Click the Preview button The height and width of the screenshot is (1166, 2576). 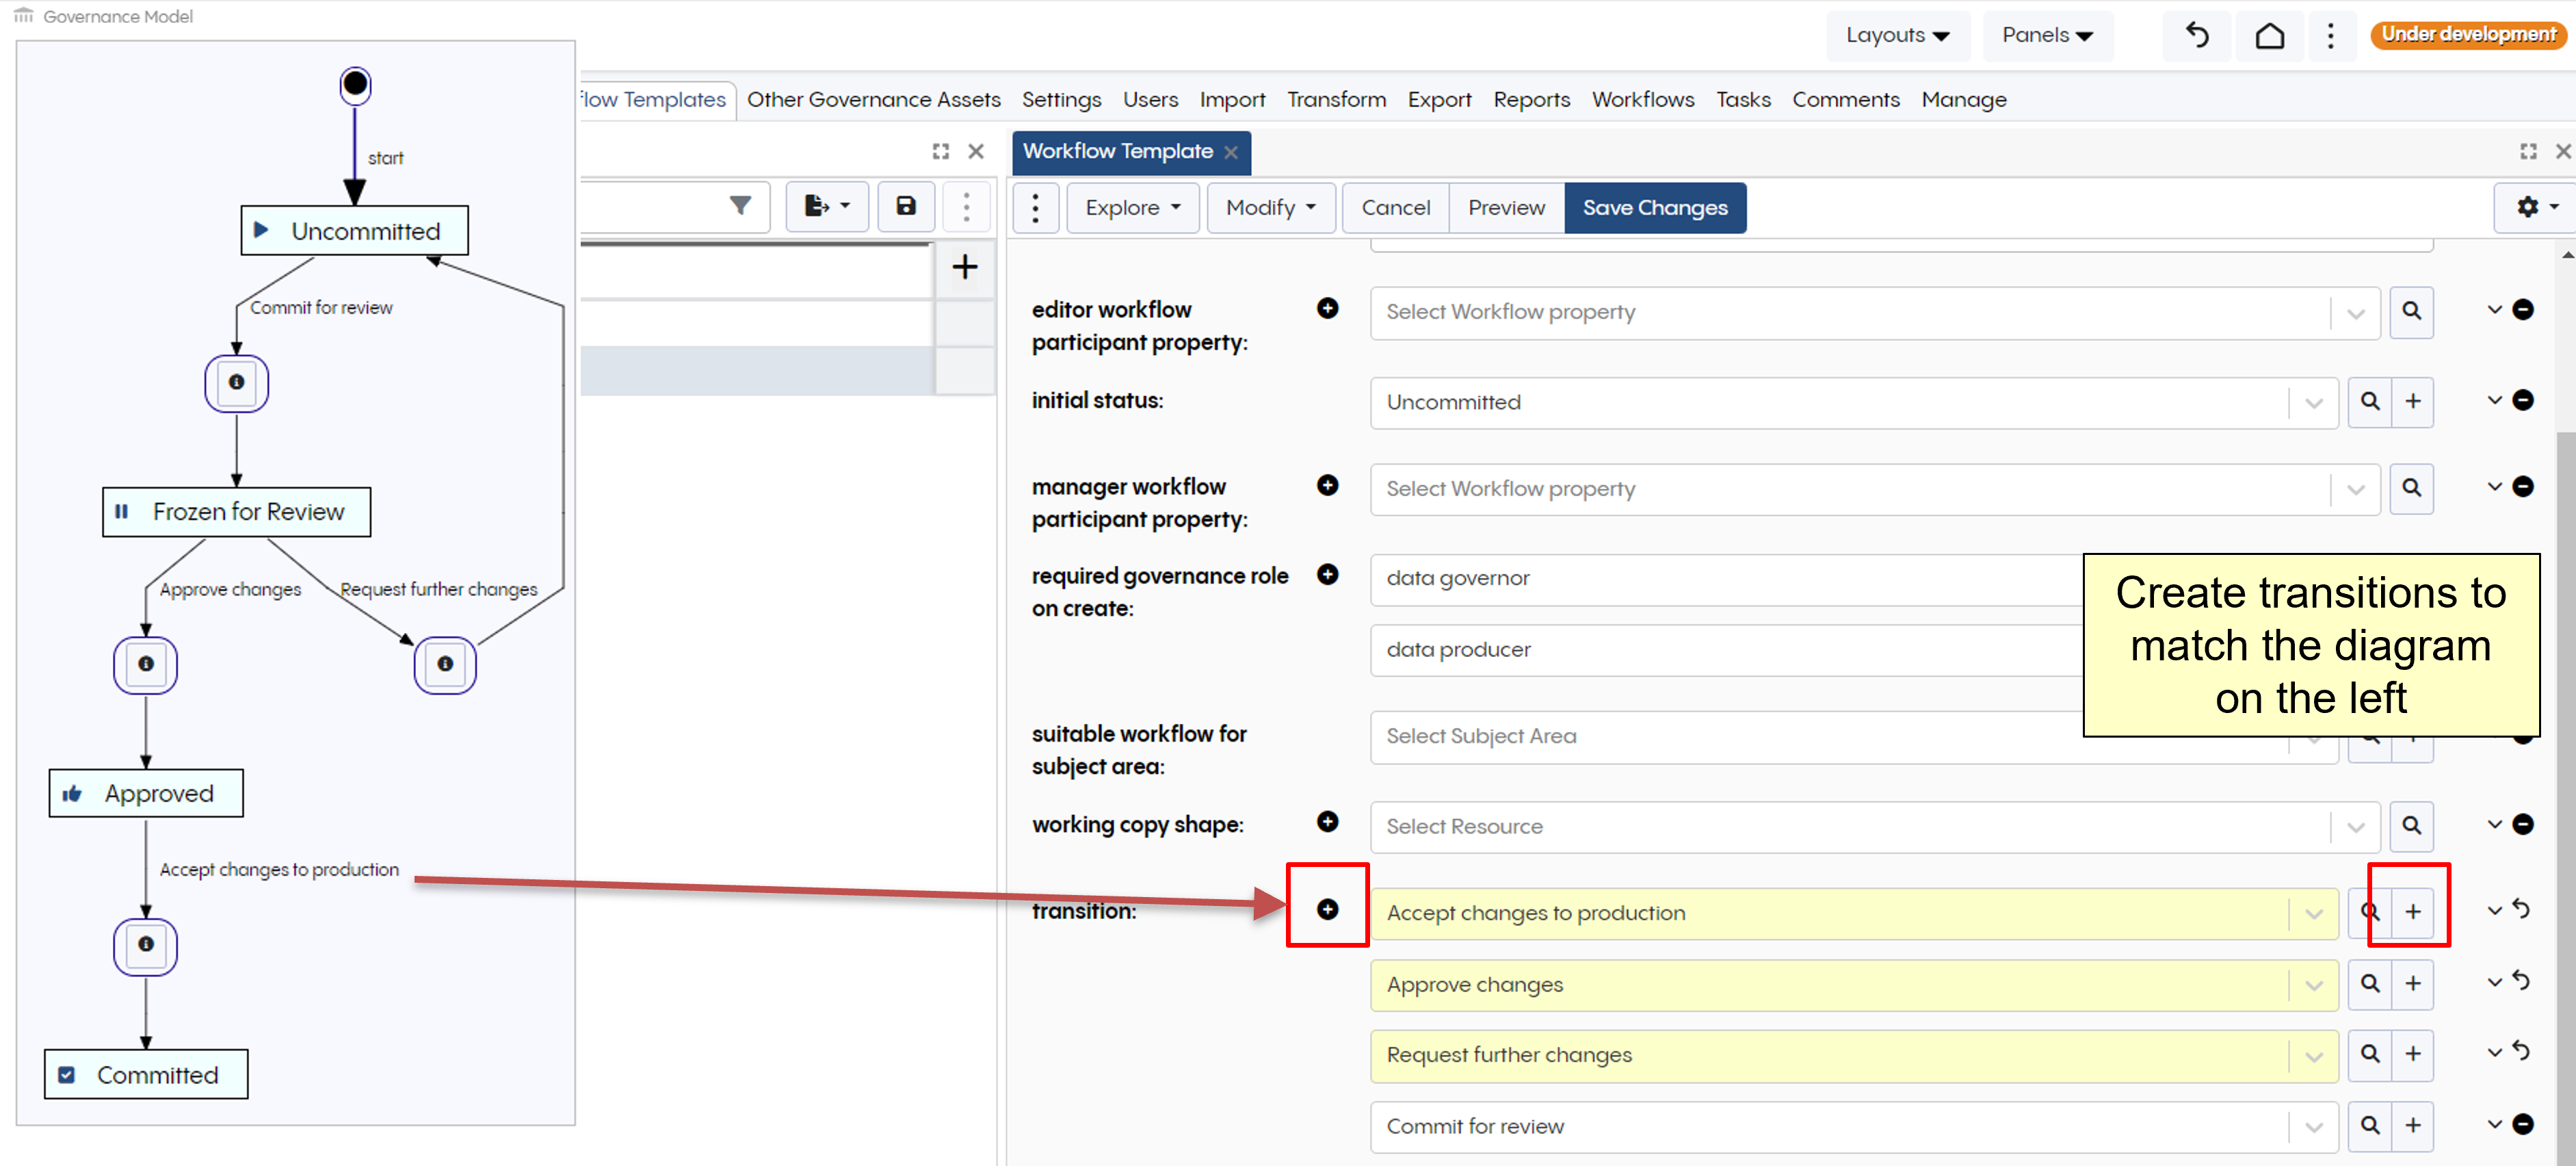click(x=1505, y=208)
